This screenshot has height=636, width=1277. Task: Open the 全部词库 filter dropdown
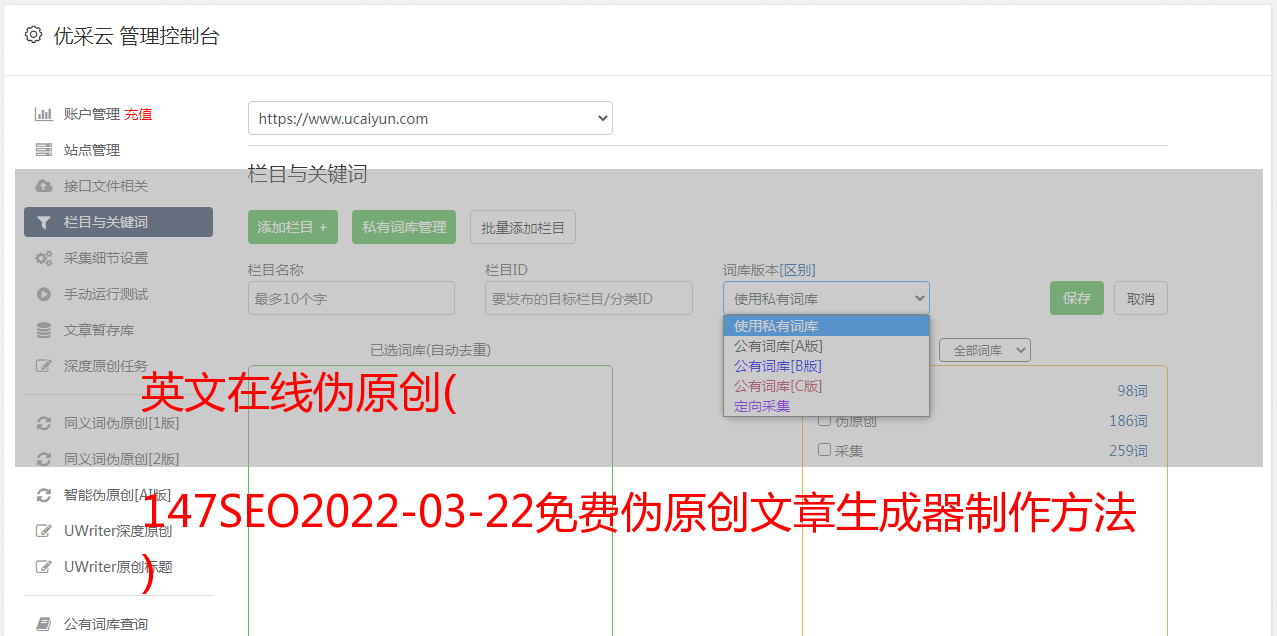click(x=985, y=350)
